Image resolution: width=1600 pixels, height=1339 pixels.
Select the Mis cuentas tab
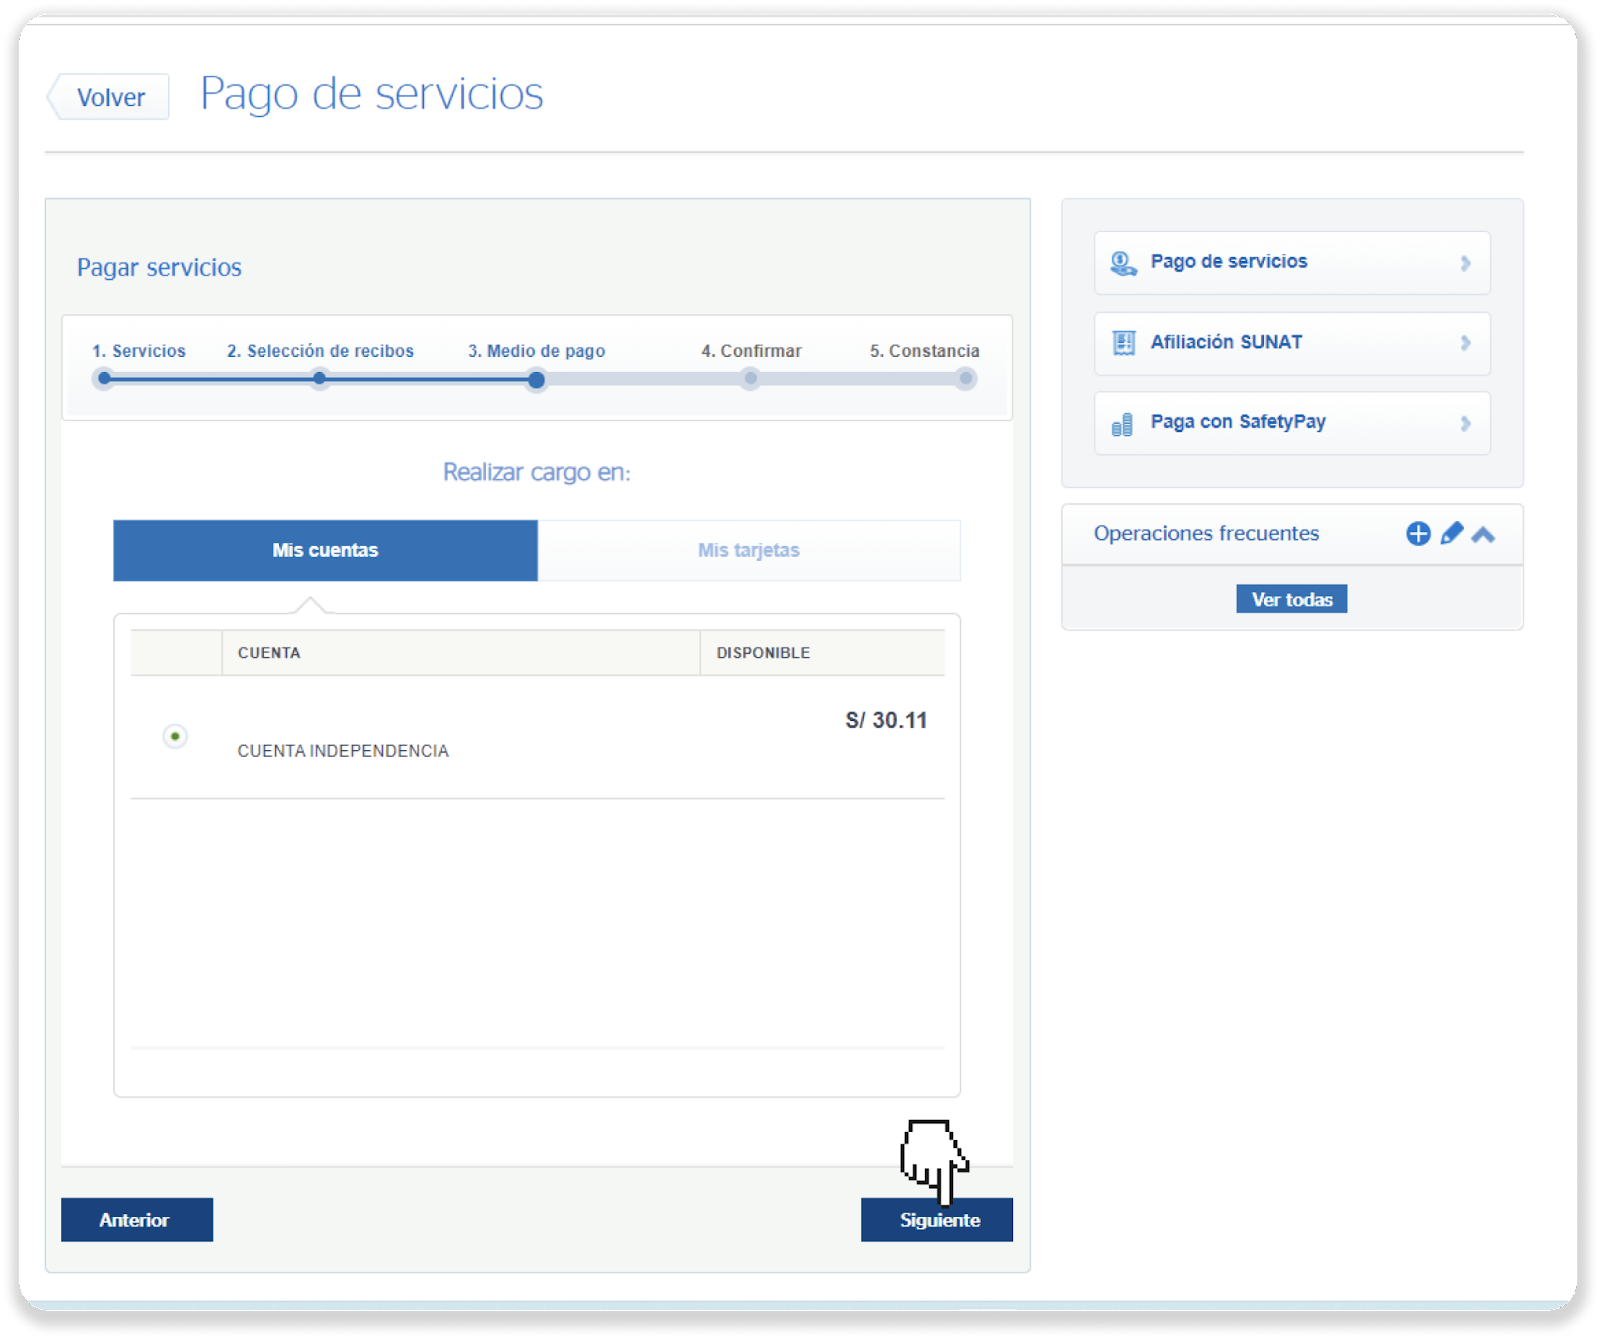[325, 550]
